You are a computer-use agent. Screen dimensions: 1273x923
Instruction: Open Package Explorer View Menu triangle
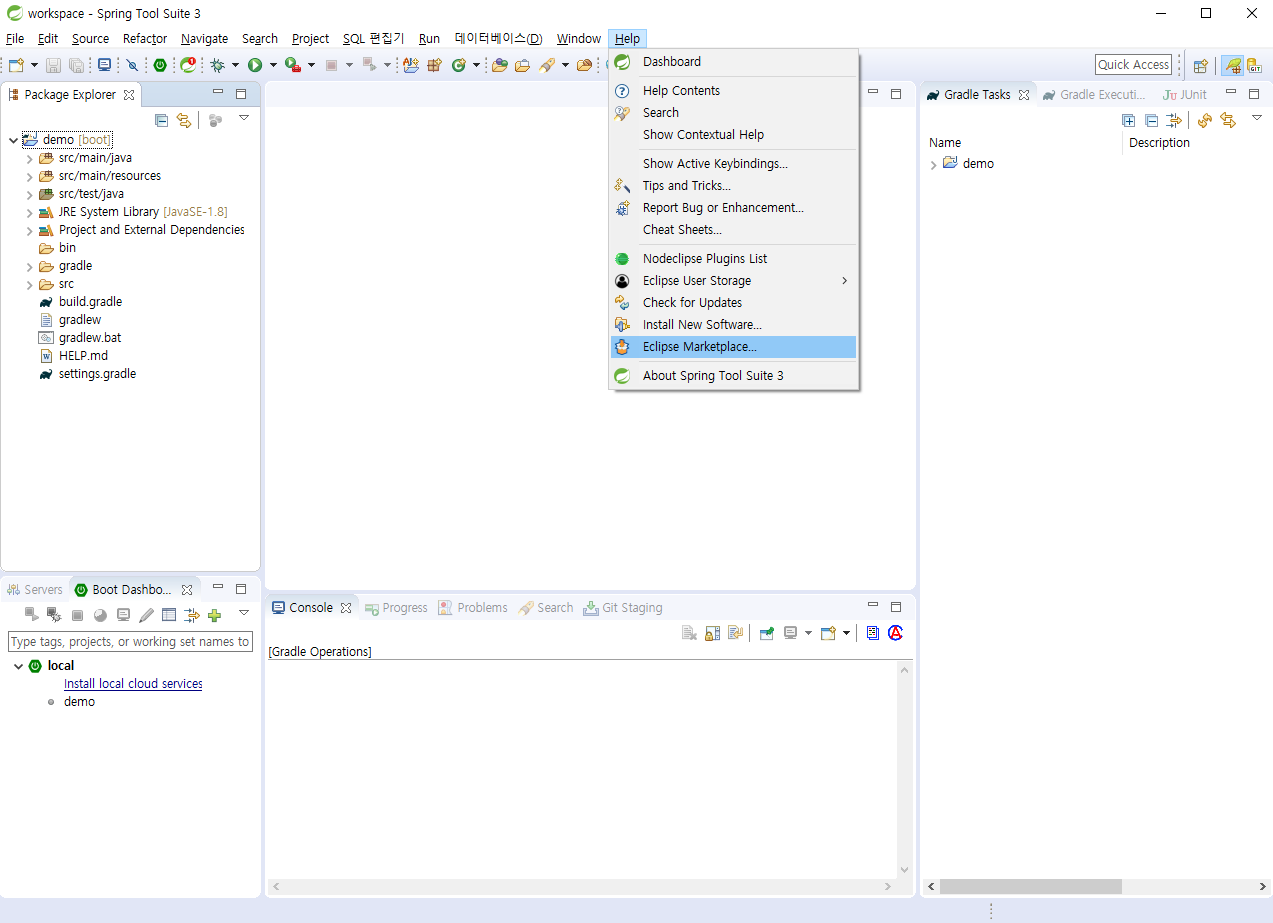tap(244, 118)
